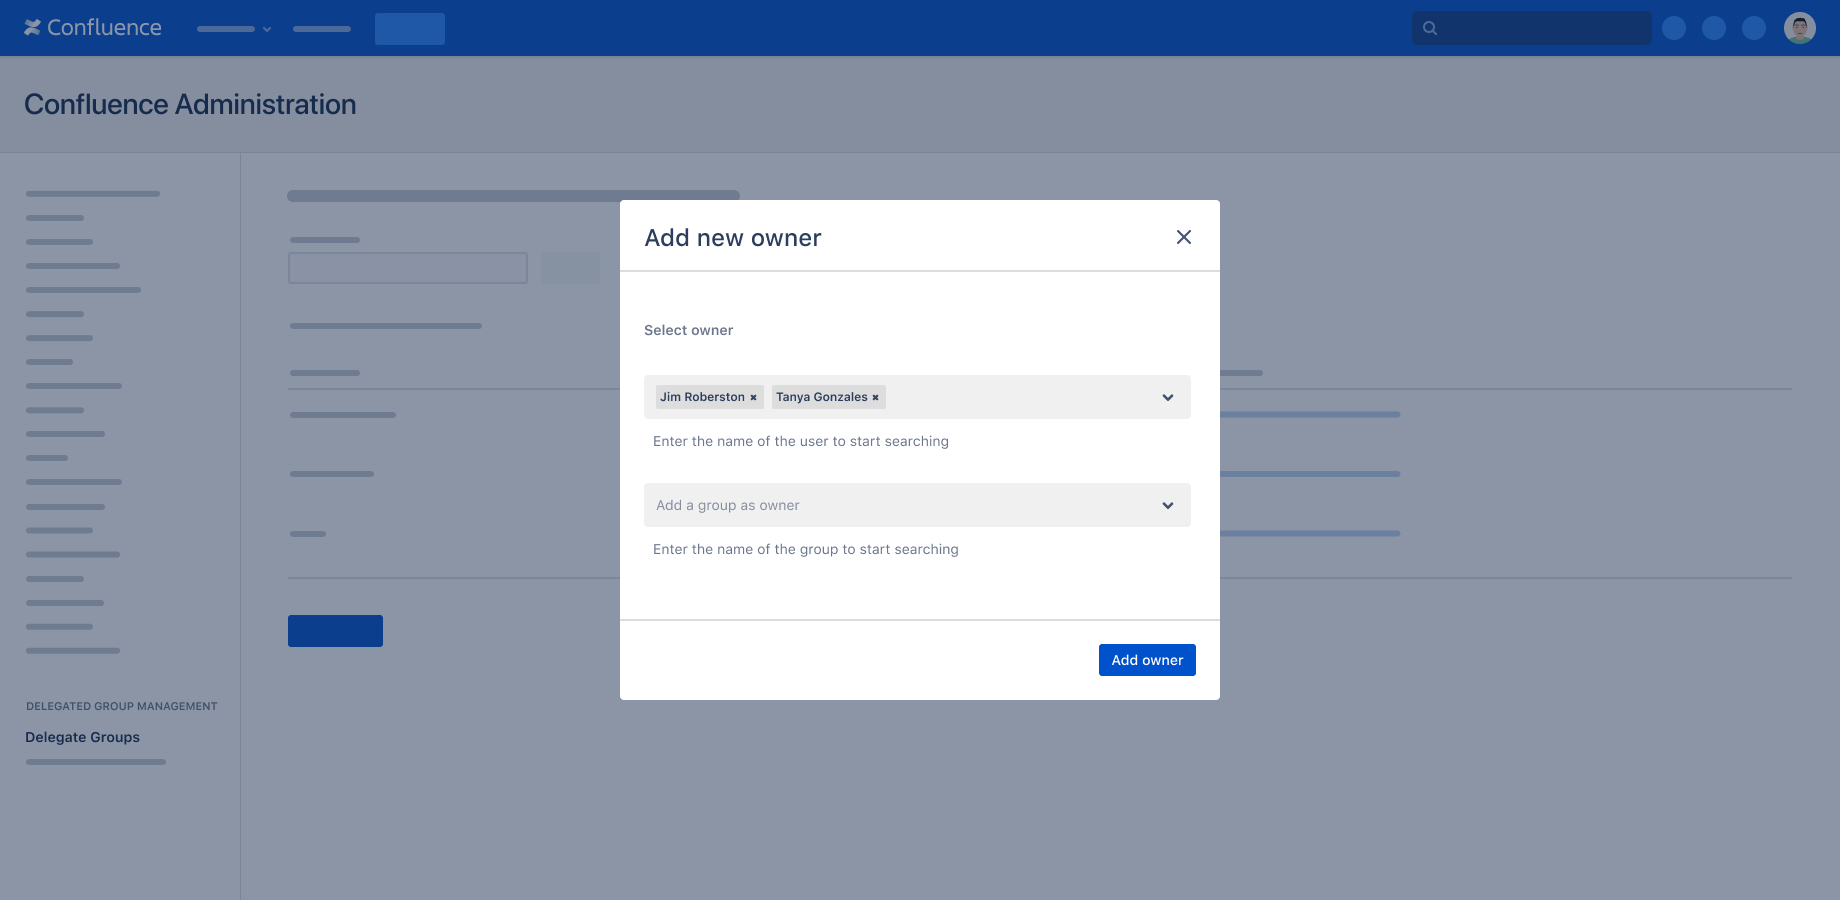This screenshot has height=900, width=1840.
Task: Click the Add owner button
Action: 1147,660
